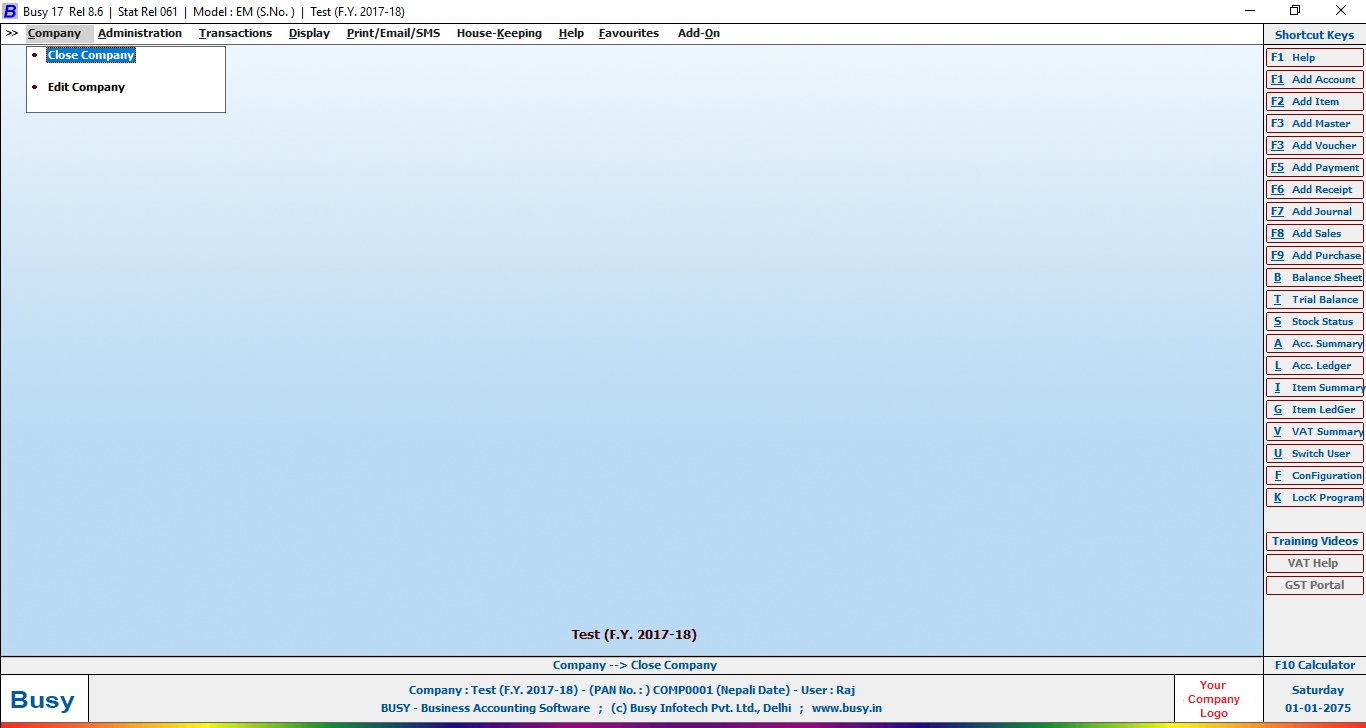Click the >> arrows beside Company menu
This screenshot has width=1366, height=728.
coord(12,33)
